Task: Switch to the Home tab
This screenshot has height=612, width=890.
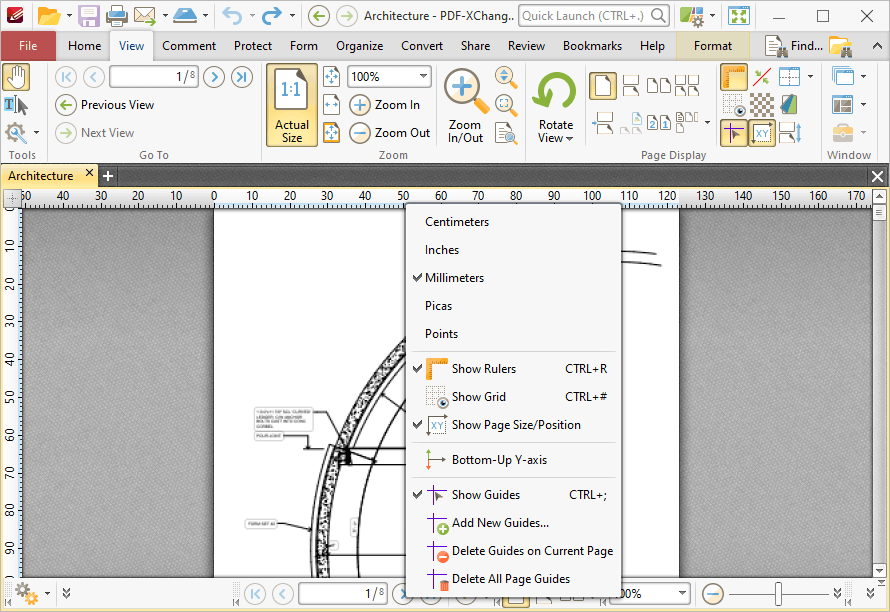Action: [85, 46]
